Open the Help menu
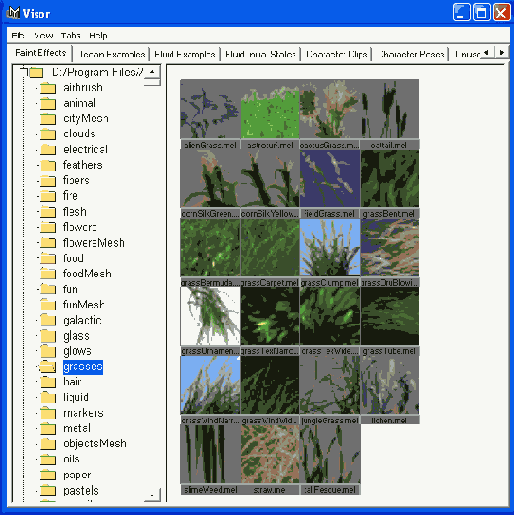Viewport: 514px width, 515px height. 98,35
